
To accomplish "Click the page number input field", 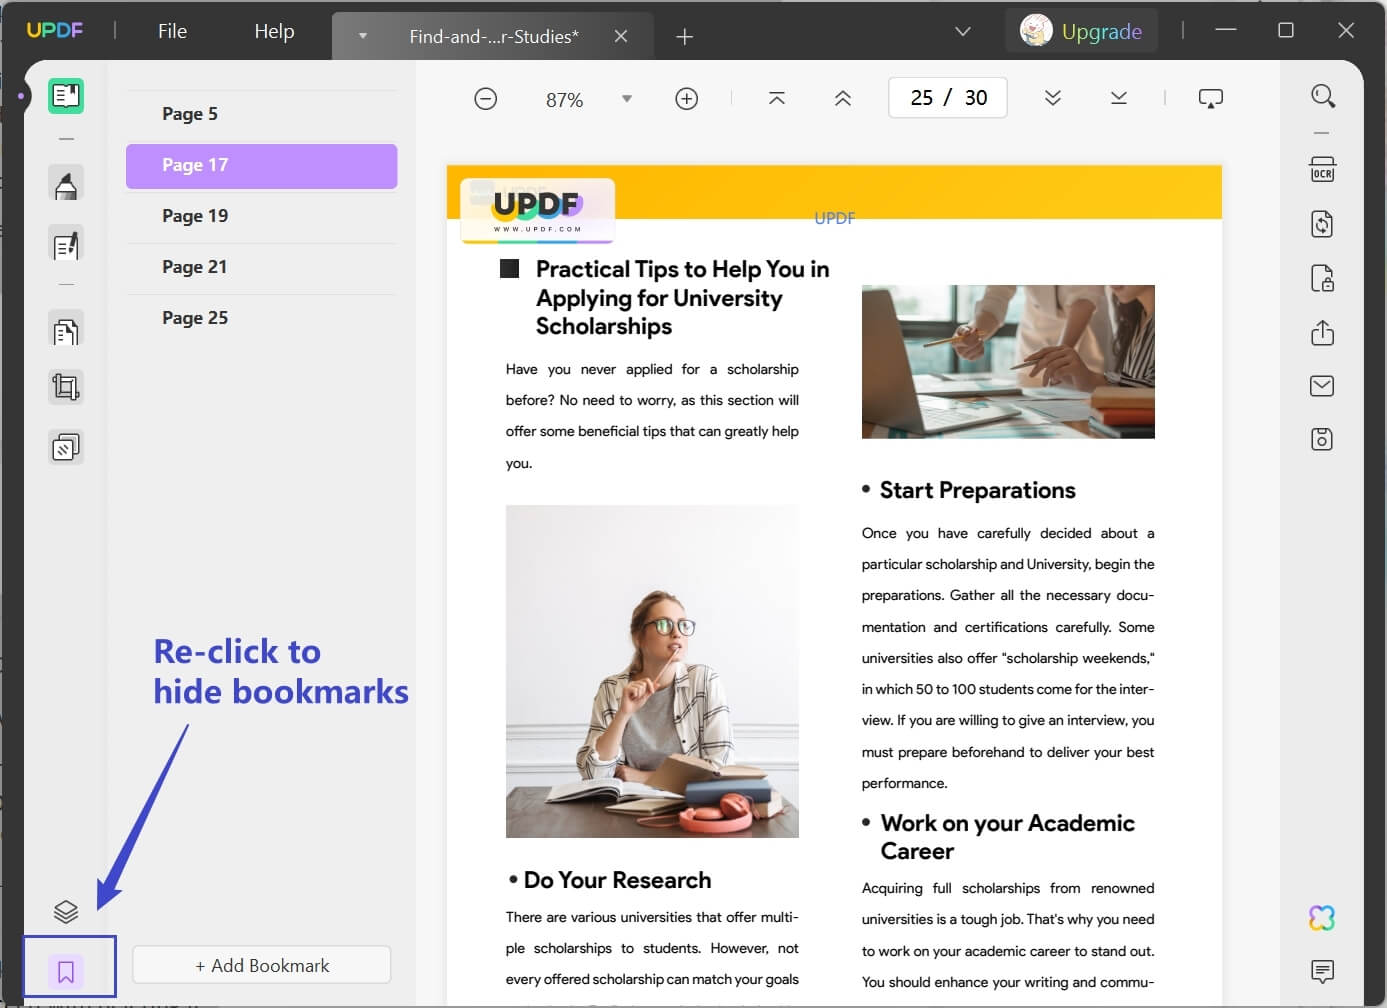I will click(x=948, y=98).
